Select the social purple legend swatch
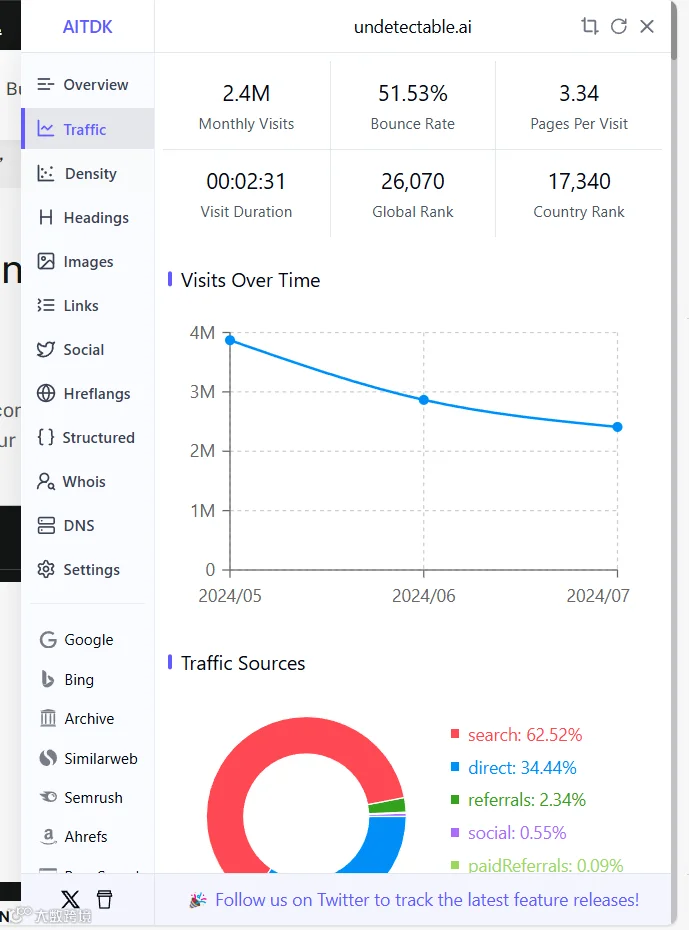 tap(455, 832)
